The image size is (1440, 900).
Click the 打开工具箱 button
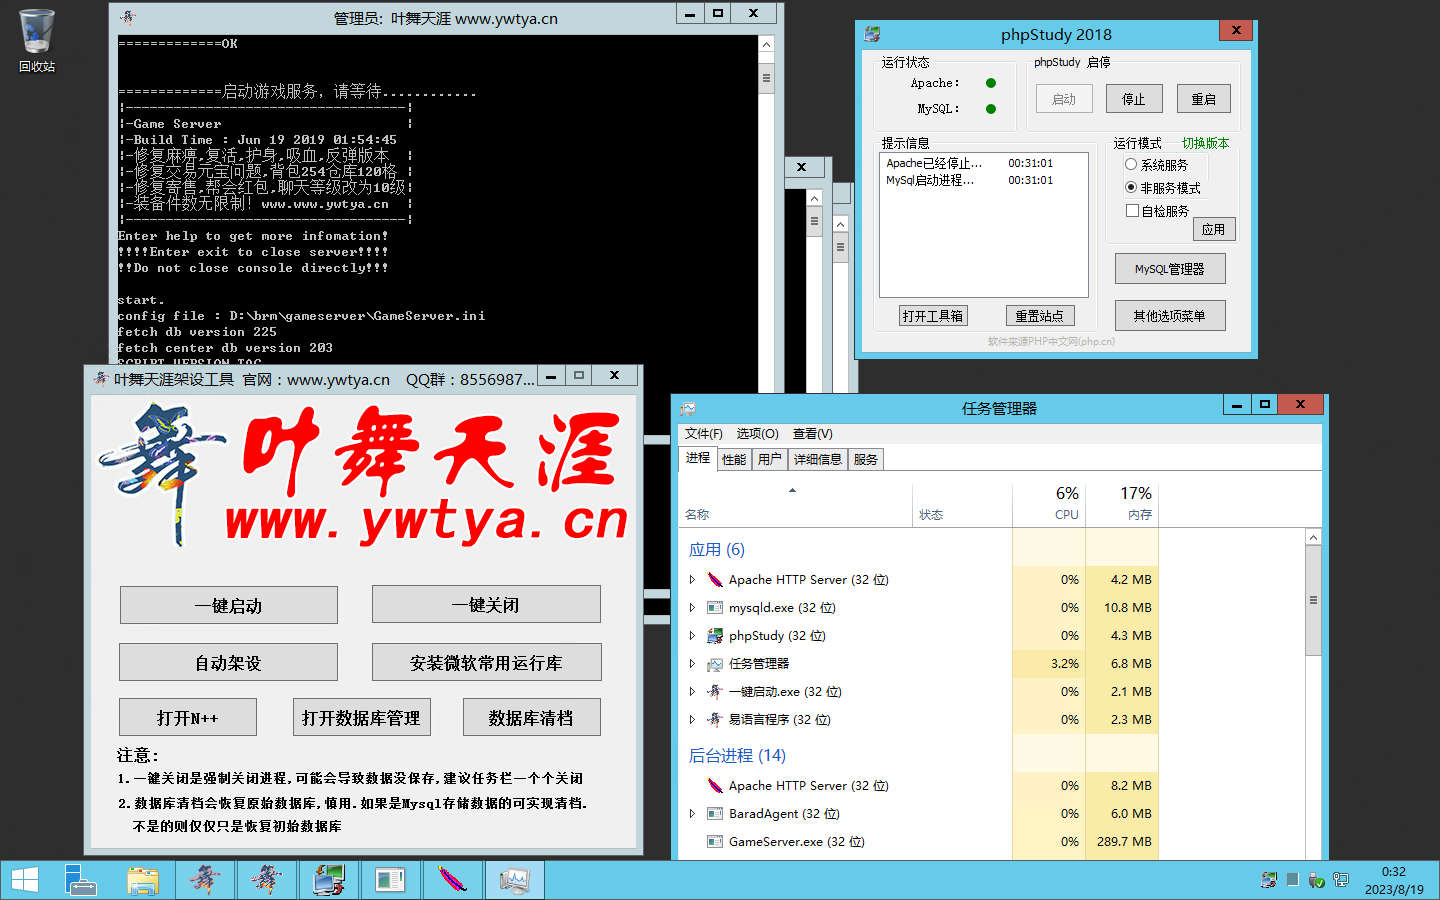932,315
